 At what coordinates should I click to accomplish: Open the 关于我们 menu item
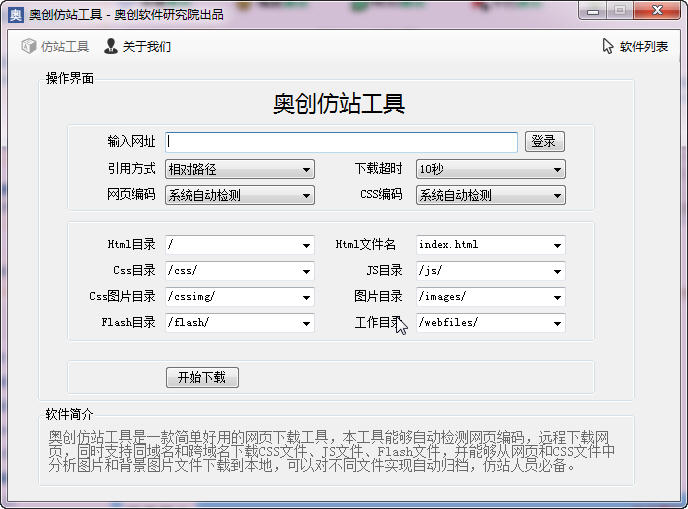pyautogui.click(x=146, y=46)
